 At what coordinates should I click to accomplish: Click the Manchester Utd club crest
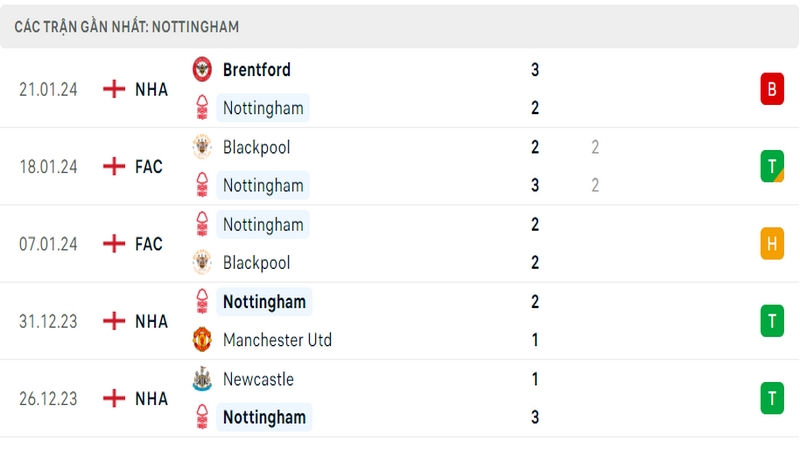coord(202,340)
